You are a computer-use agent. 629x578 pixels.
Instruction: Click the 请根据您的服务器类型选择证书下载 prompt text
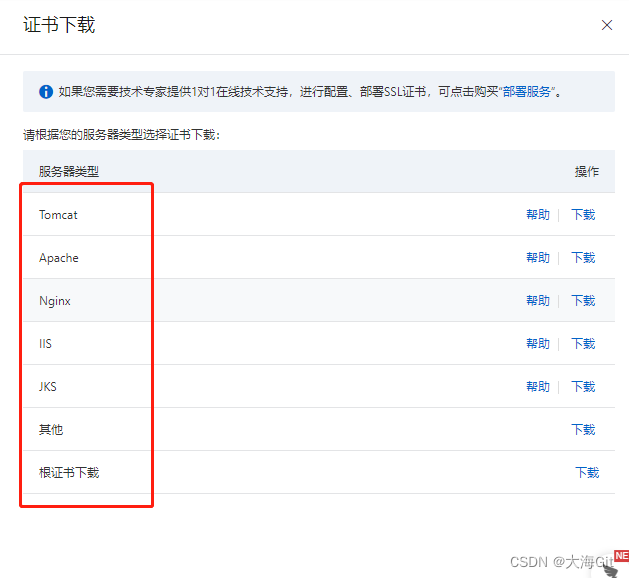click(122, 135)
